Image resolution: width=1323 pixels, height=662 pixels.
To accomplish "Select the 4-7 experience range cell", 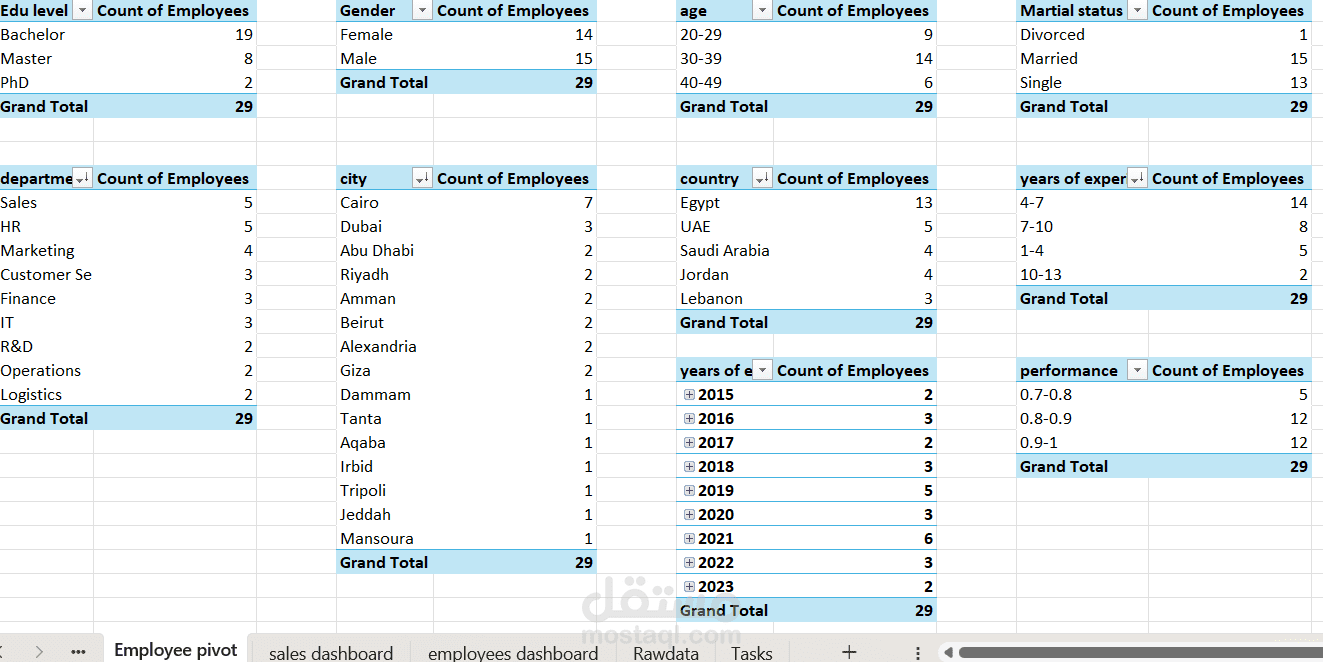I will click(x=1032, y=203).
